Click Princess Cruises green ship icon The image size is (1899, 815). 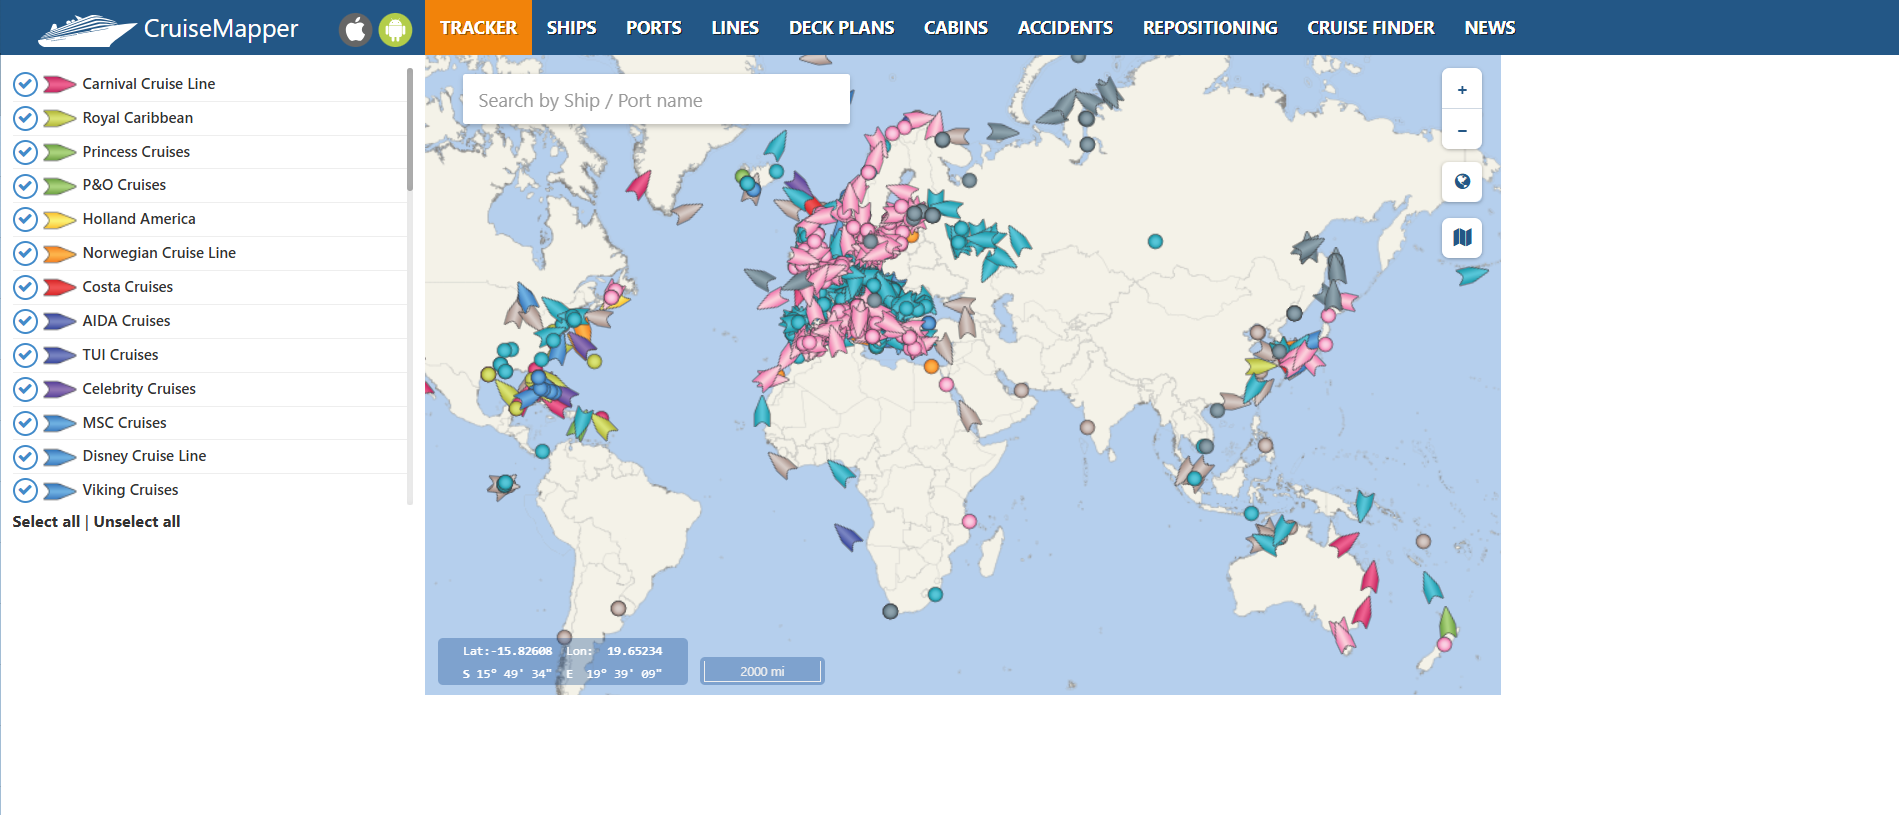60,152
